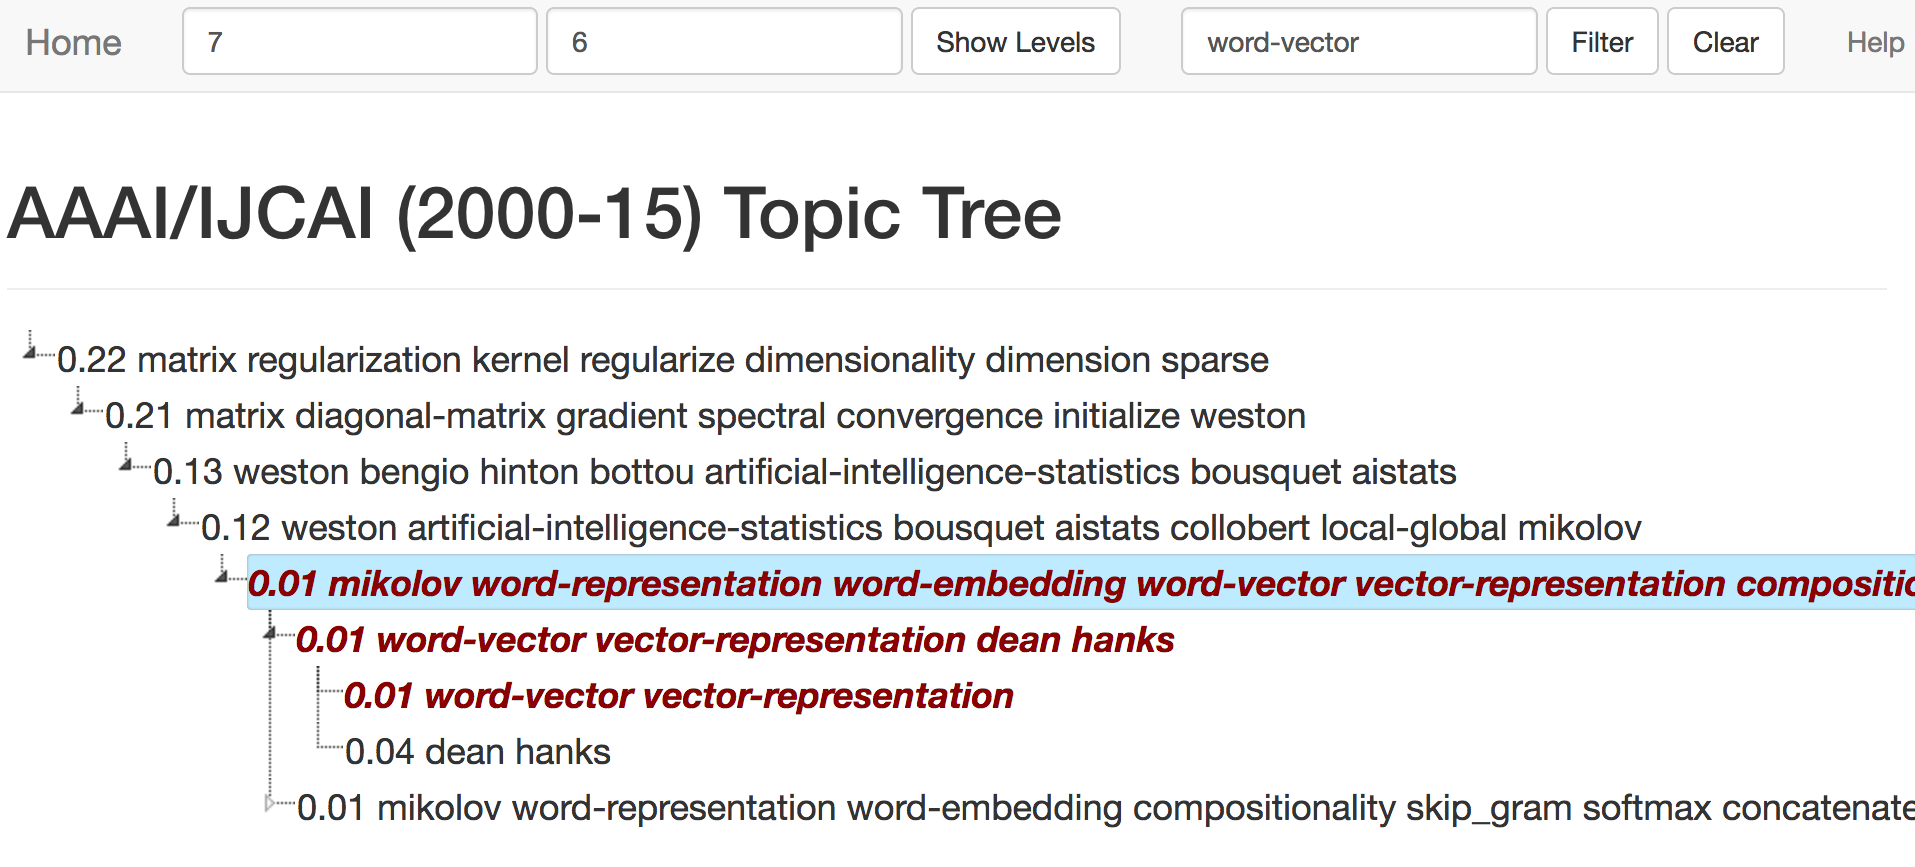Collapse the 0.13 weston bengio node

(x=126, y=463)
